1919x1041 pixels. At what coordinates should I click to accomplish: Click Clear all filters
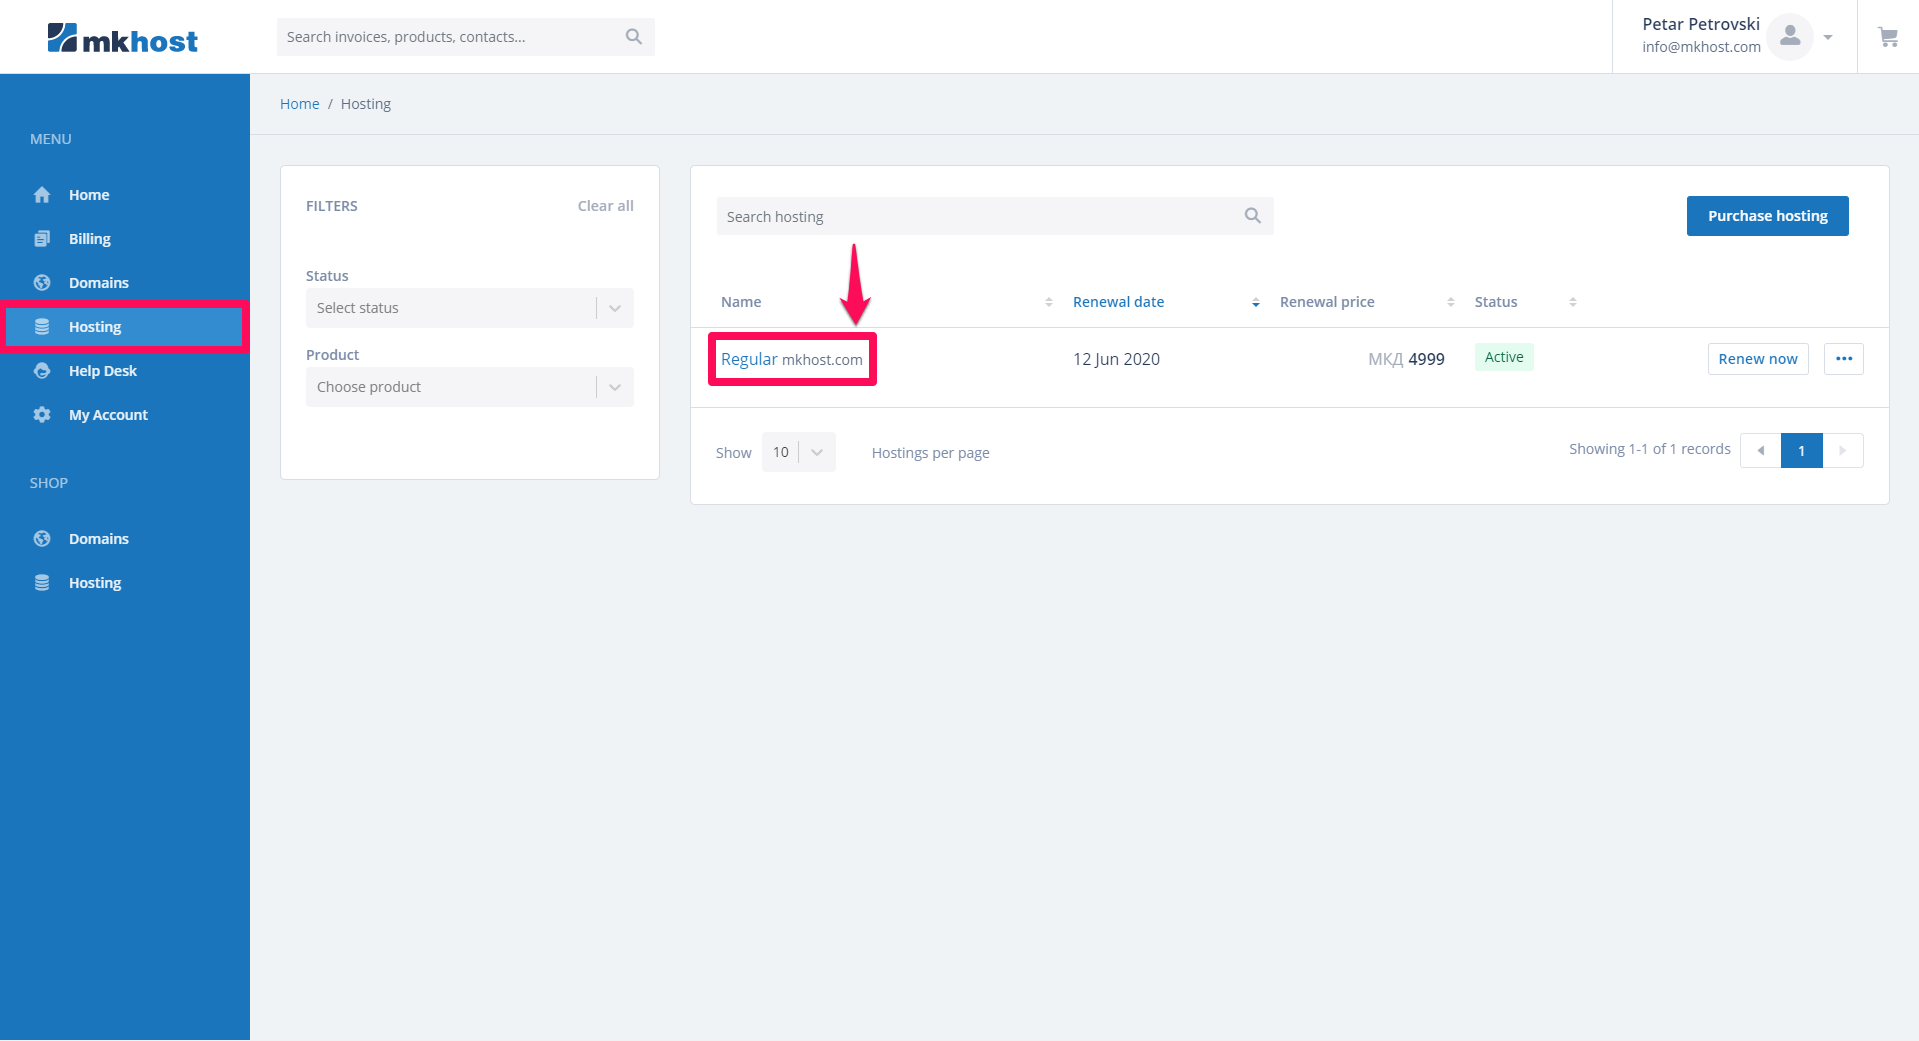pos(605,206)
